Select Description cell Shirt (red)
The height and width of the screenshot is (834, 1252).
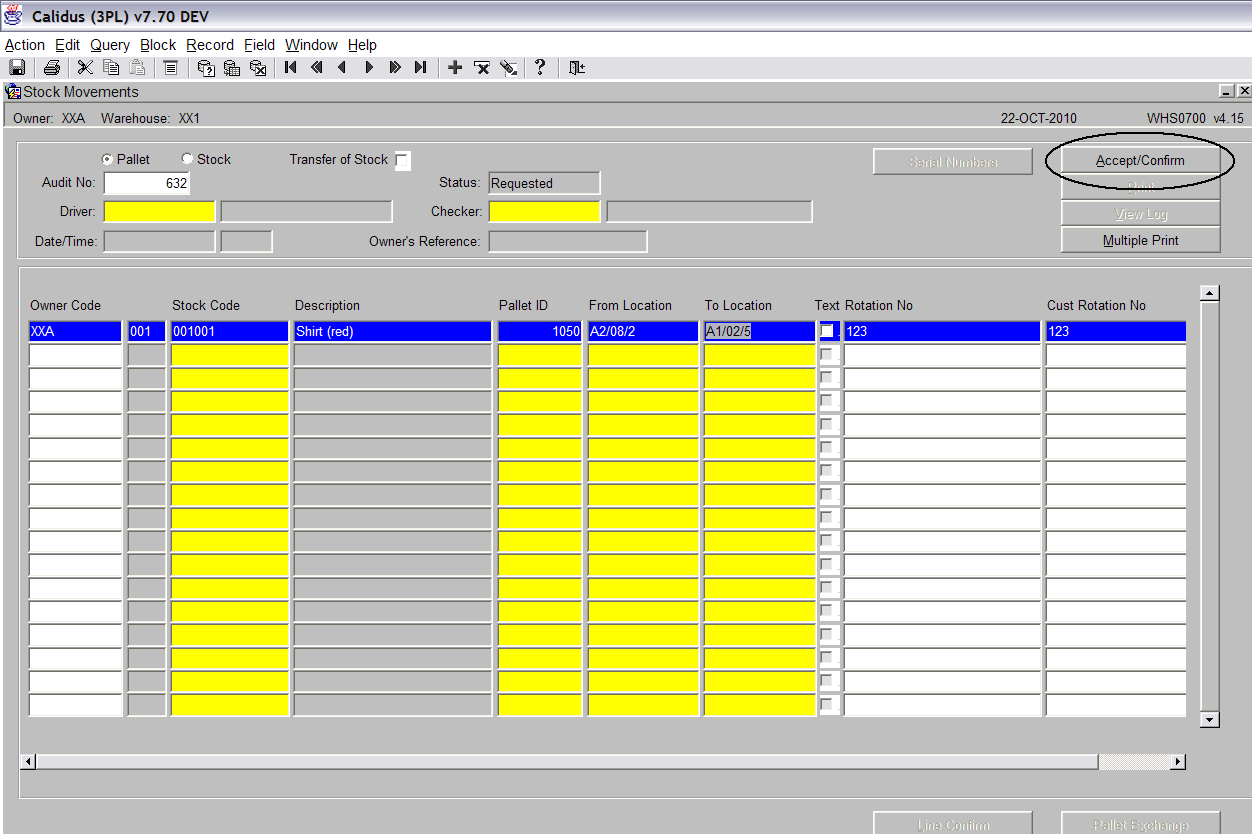pos(392,331)
